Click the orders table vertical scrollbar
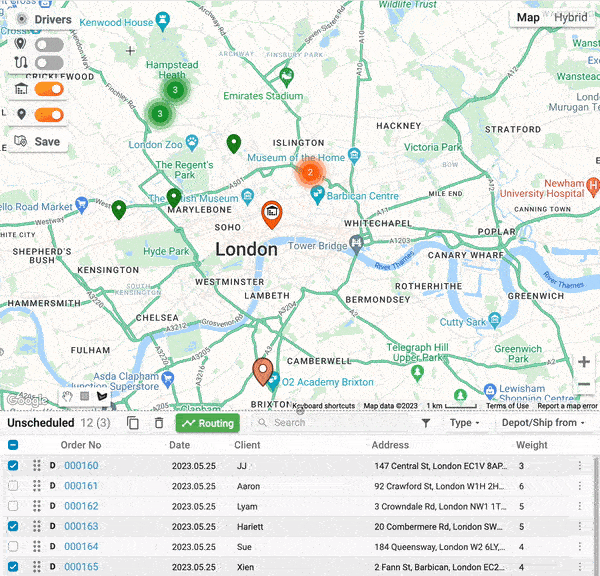The image size is (600, 576). (596, 515)
